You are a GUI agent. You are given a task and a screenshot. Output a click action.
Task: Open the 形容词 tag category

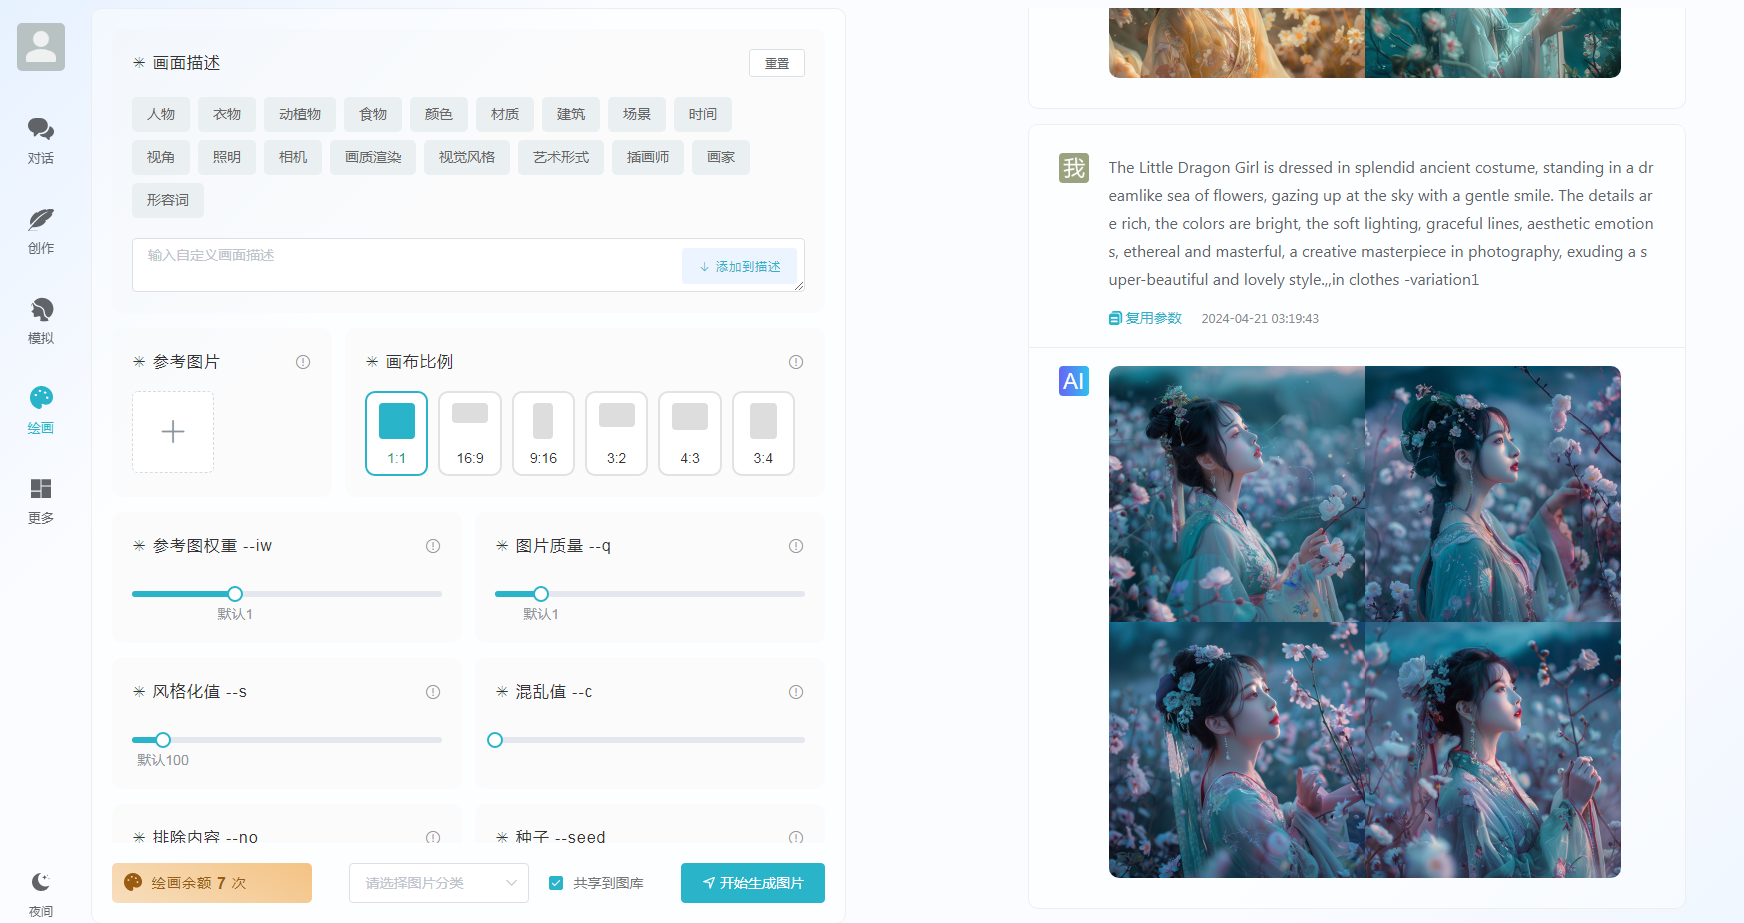[168, 200]
